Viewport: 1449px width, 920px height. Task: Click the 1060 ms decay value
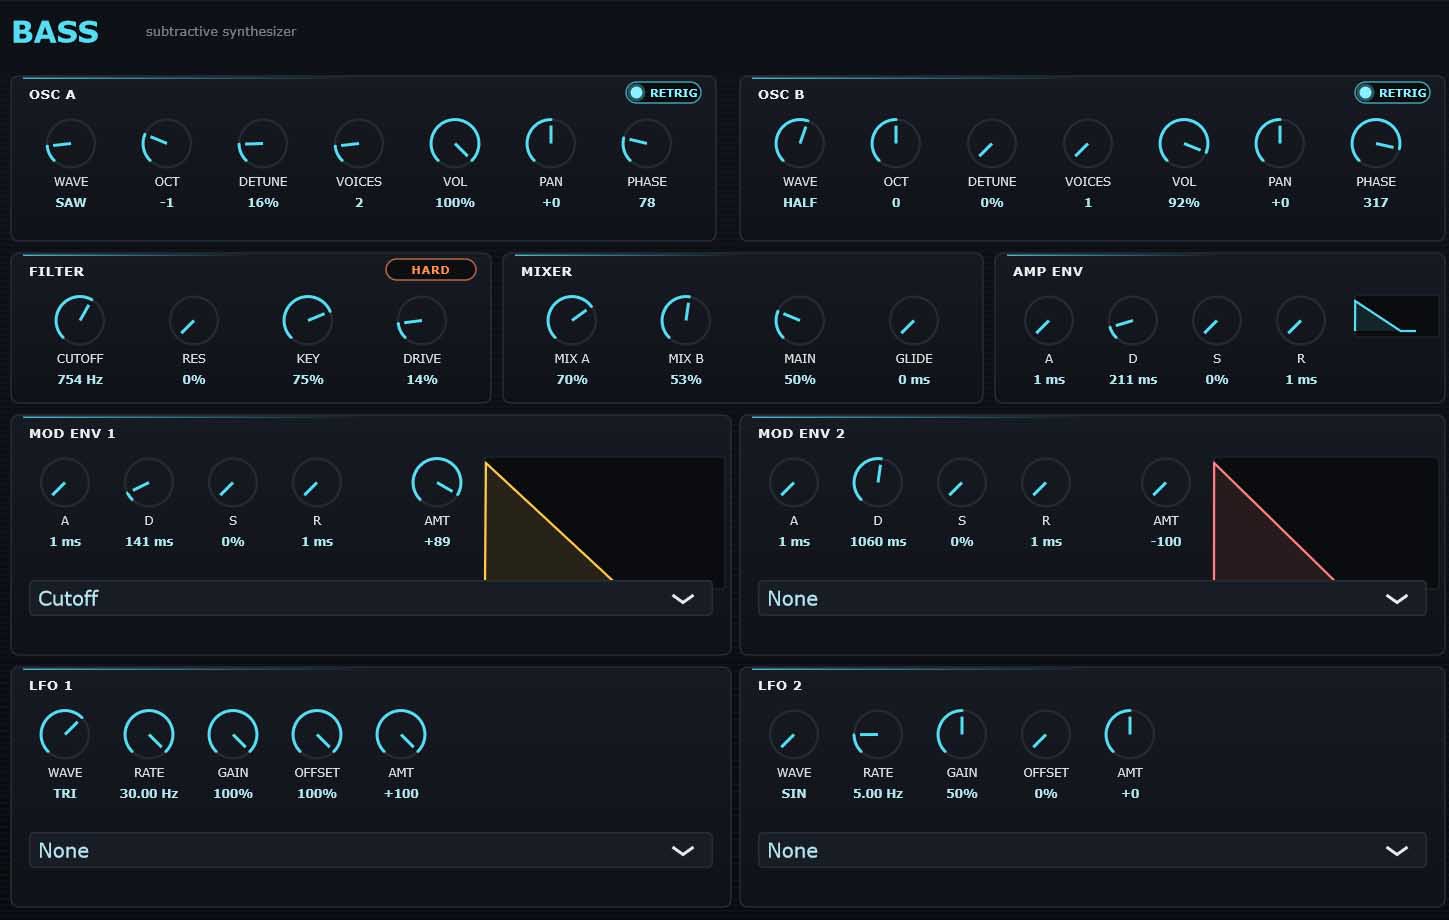[x=878, y=542]
